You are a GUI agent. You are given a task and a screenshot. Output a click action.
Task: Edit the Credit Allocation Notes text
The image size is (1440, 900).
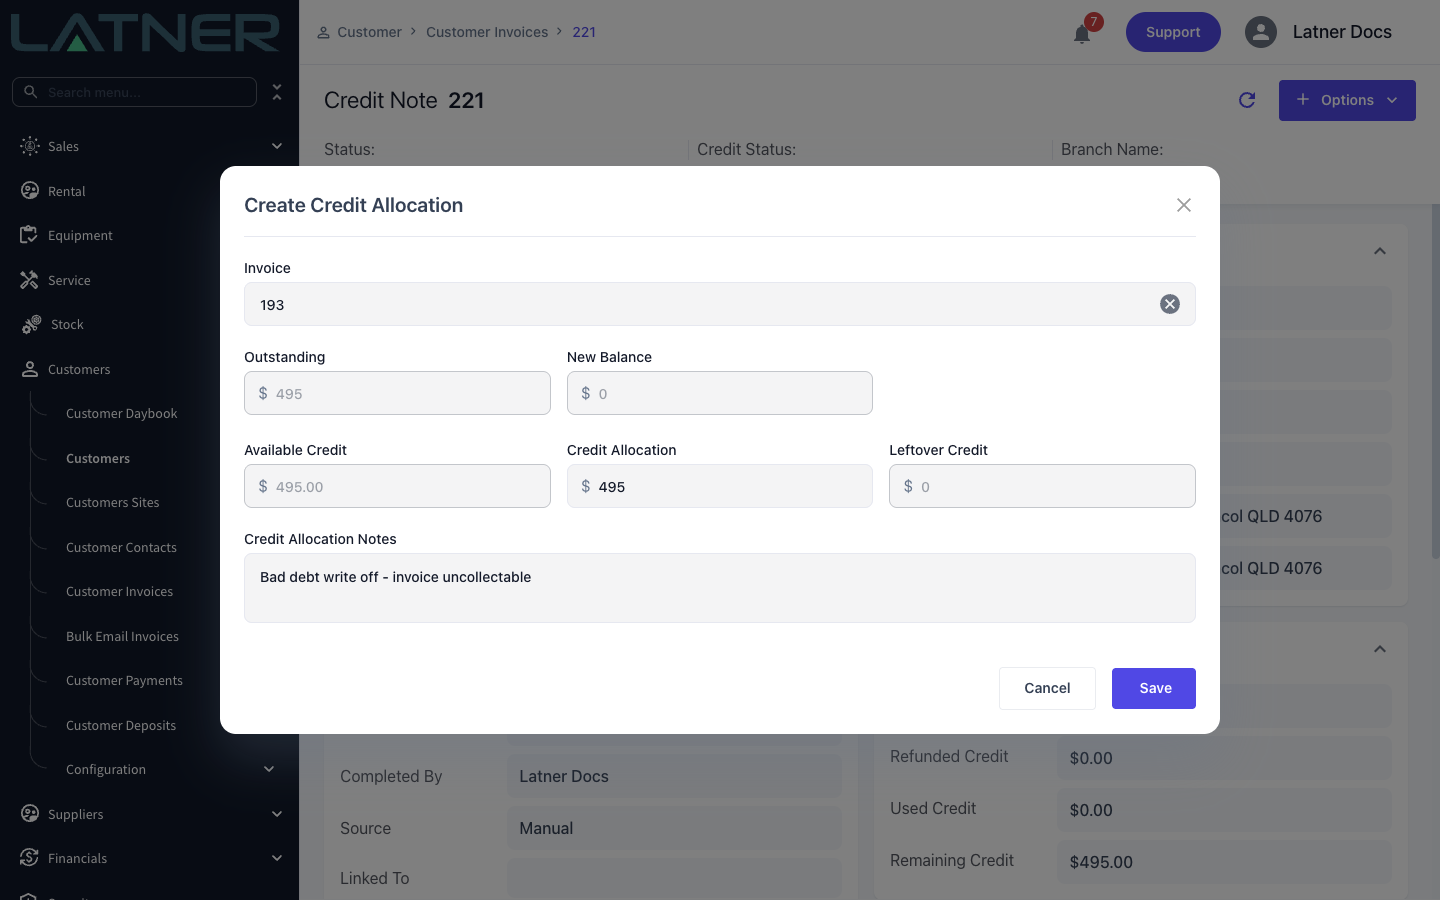point(720,588)
